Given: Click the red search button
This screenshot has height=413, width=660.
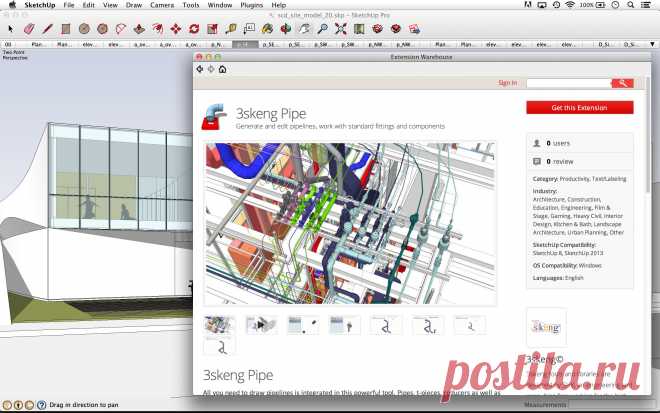Looking at the screenshot, I should coord(623,83).
